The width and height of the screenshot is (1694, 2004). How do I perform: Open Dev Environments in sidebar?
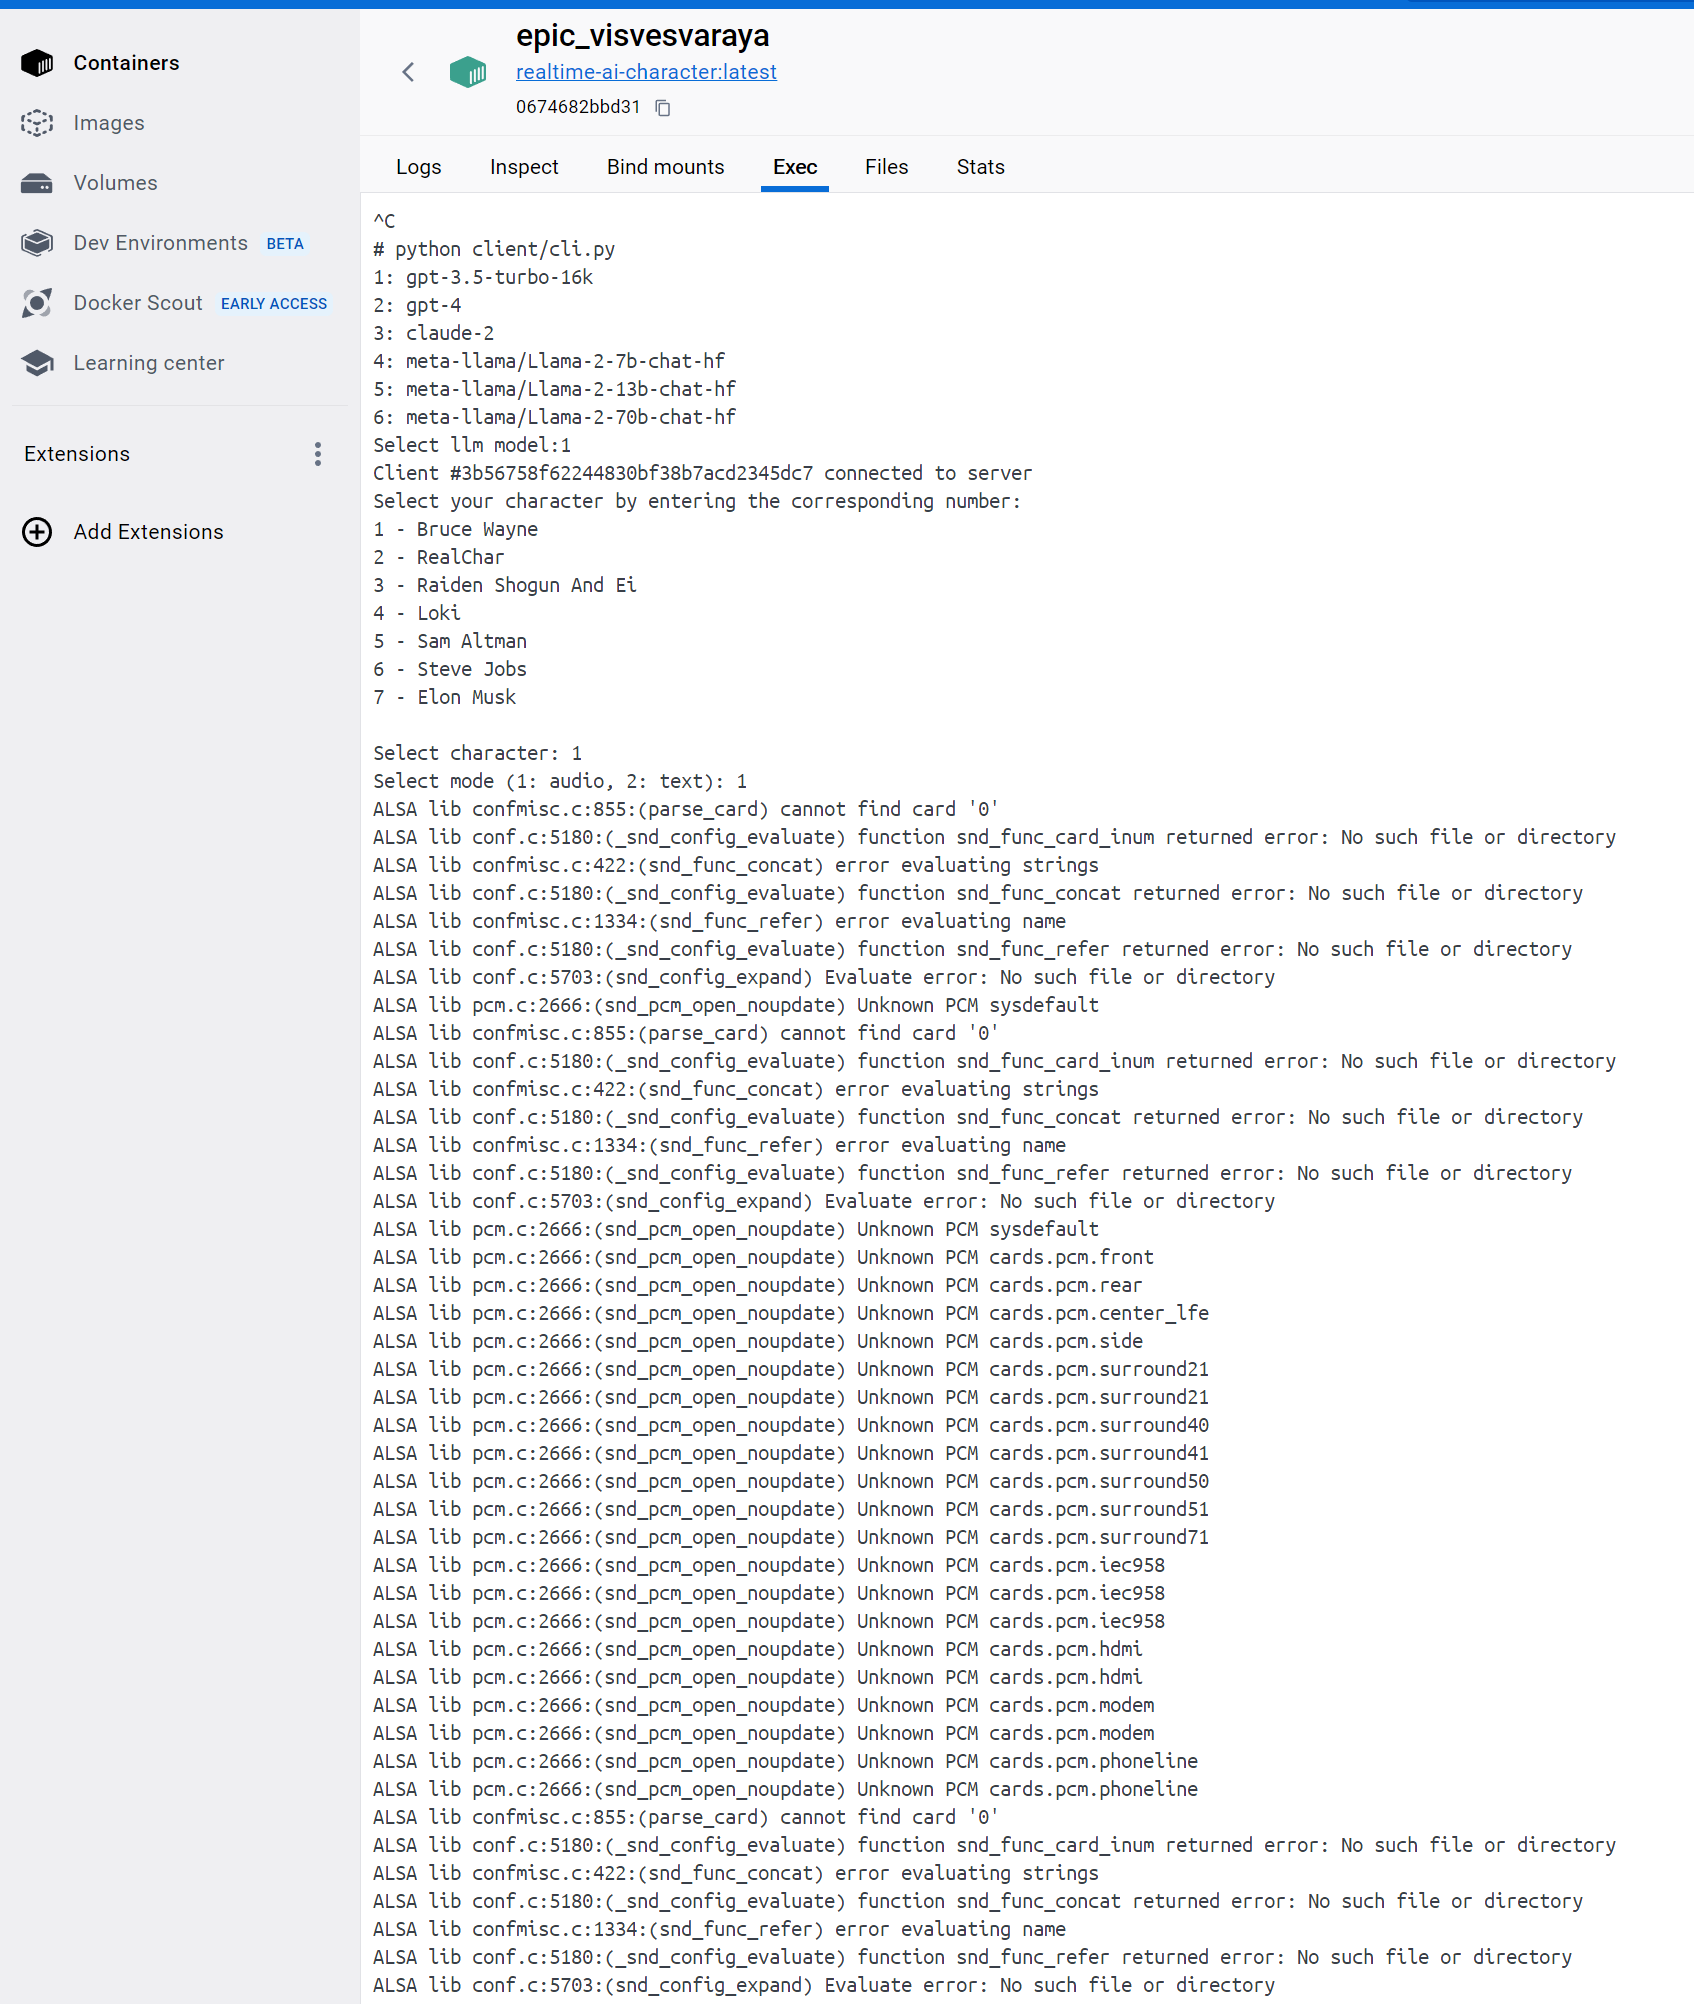(160, 243)
